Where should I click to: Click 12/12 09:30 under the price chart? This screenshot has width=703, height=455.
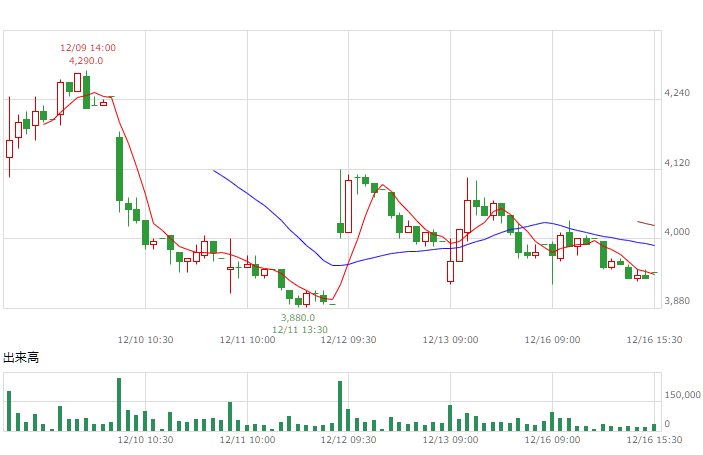coord(348,340)
